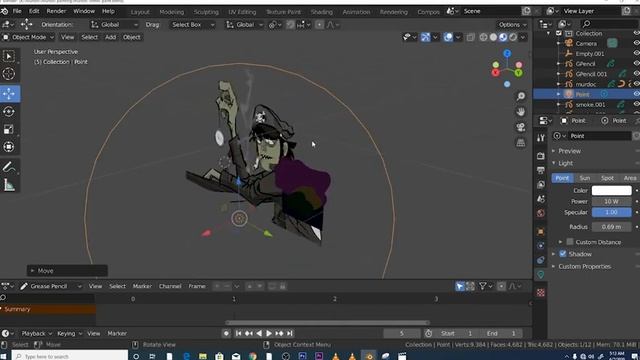The image size is (640, 360).
Task: Open the viewport Add menu
Action: 110,37
